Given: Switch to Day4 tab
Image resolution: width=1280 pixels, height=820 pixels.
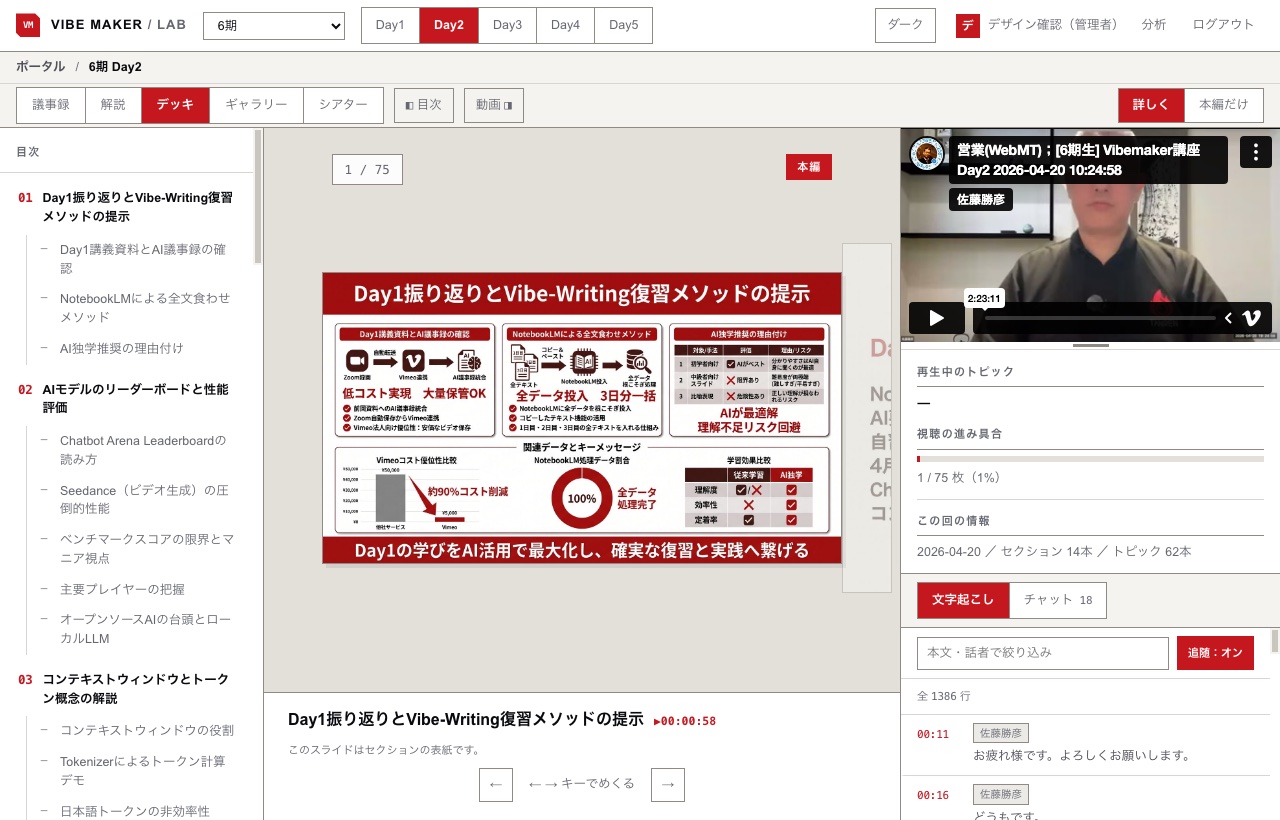Looking at the screenshot, I should tap(565, 25).
